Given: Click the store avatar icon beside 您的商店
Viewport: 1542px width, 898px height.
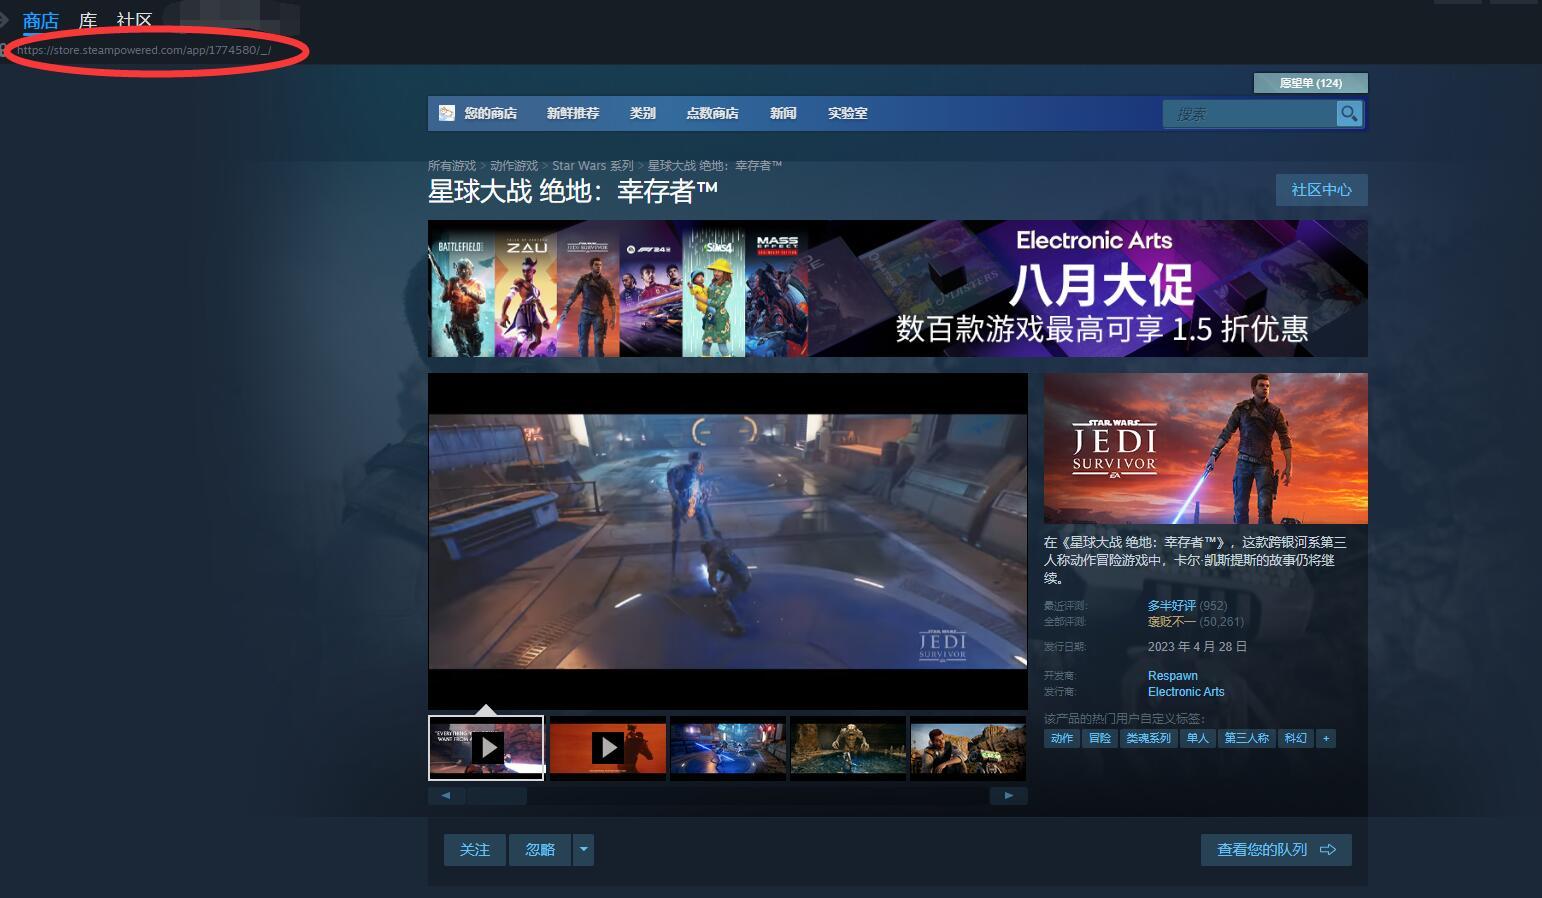Looking at the screenshot, I should point(447,113).
